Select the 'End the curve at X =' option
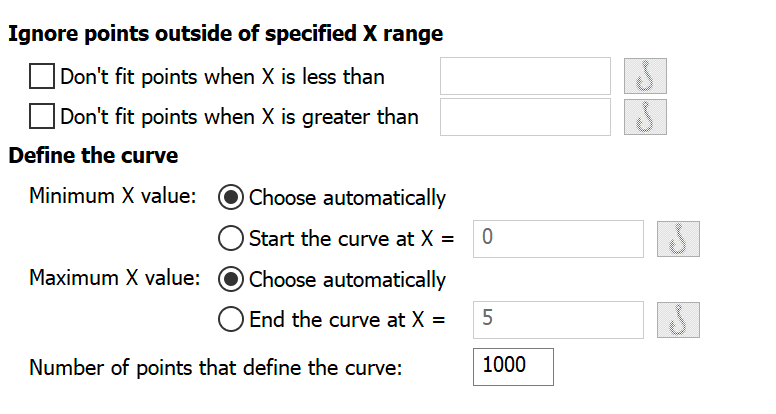Screen dimensions: 776x414 230,320
